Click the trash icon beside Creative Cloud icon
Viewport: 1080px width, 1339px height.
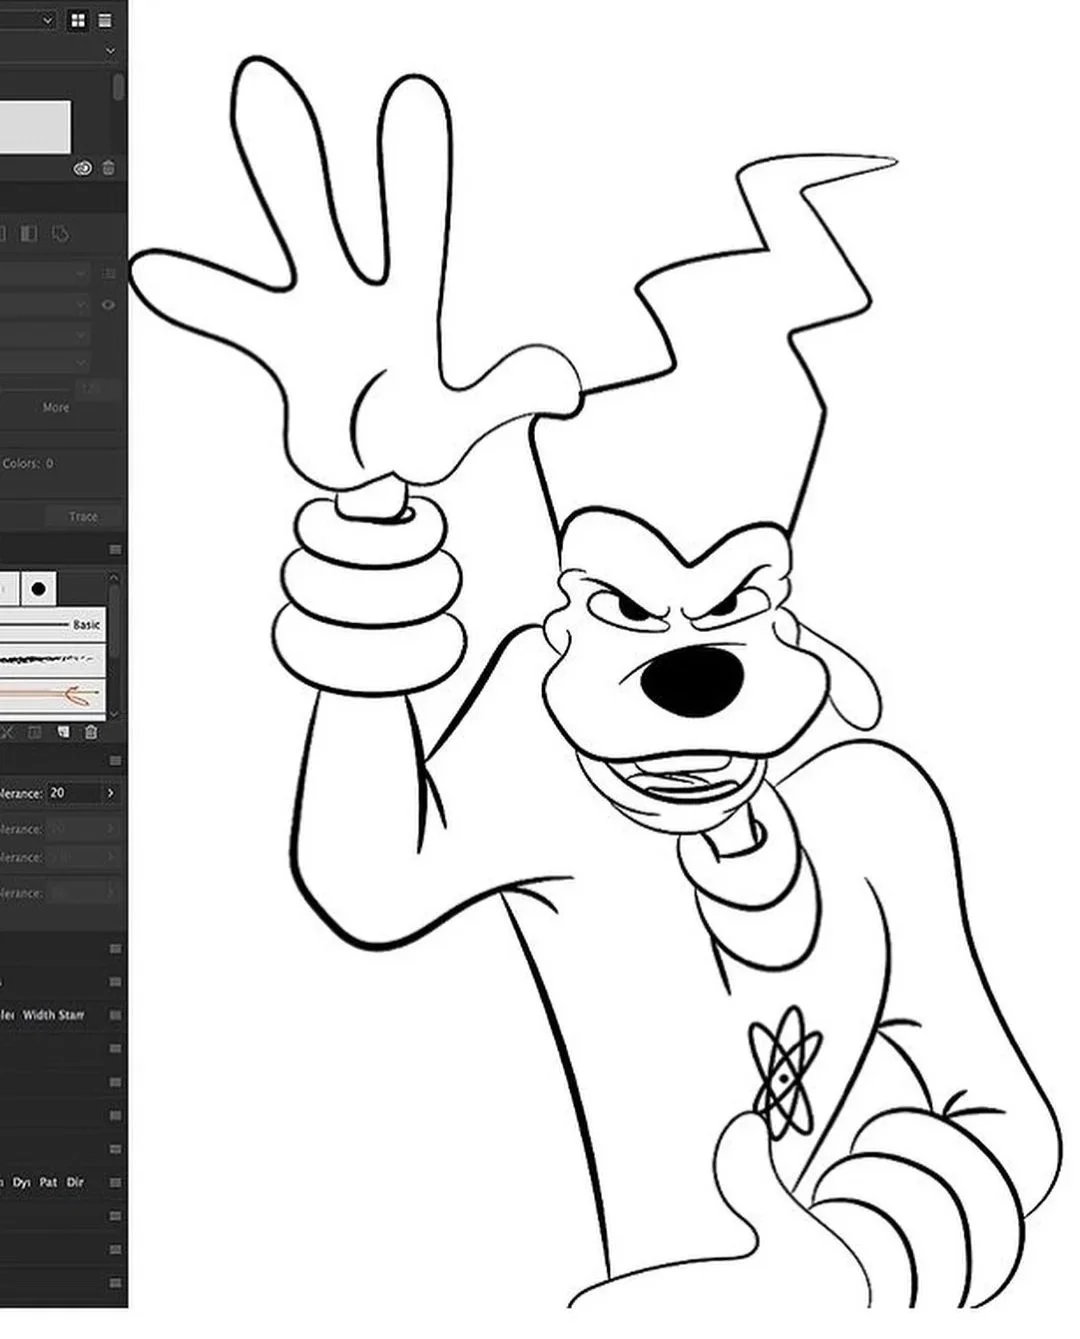108,168
